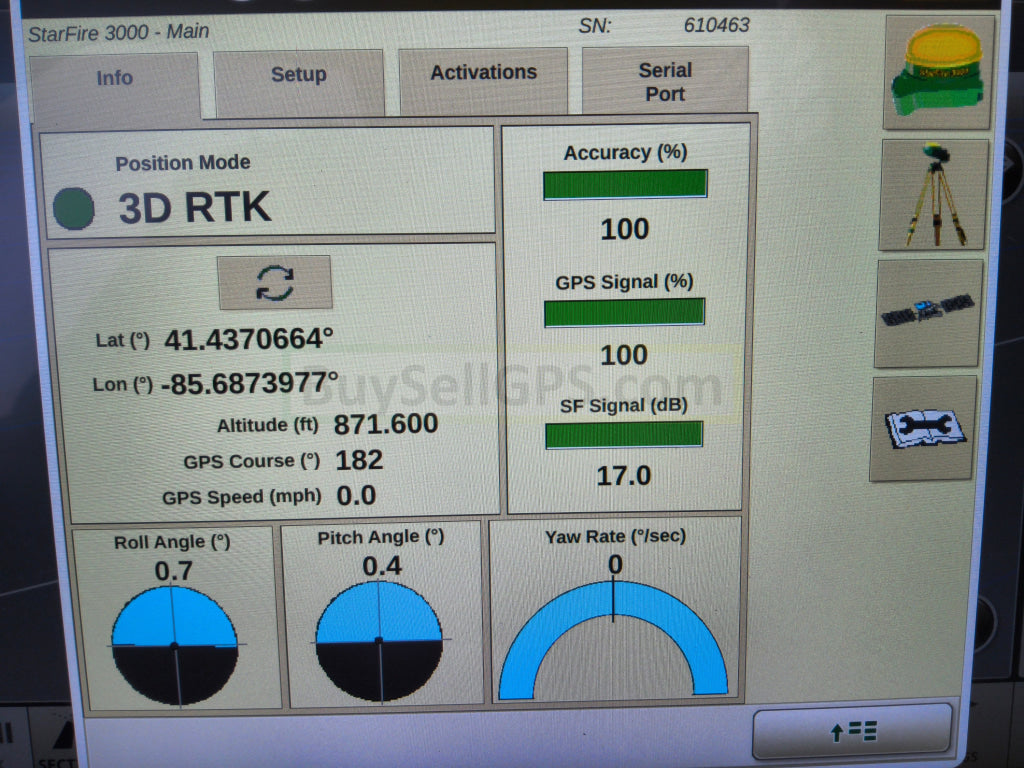Open the StarFire receiver icon button
The height and width of the screenshot is (768, 1024).
(x=939, y=72)
